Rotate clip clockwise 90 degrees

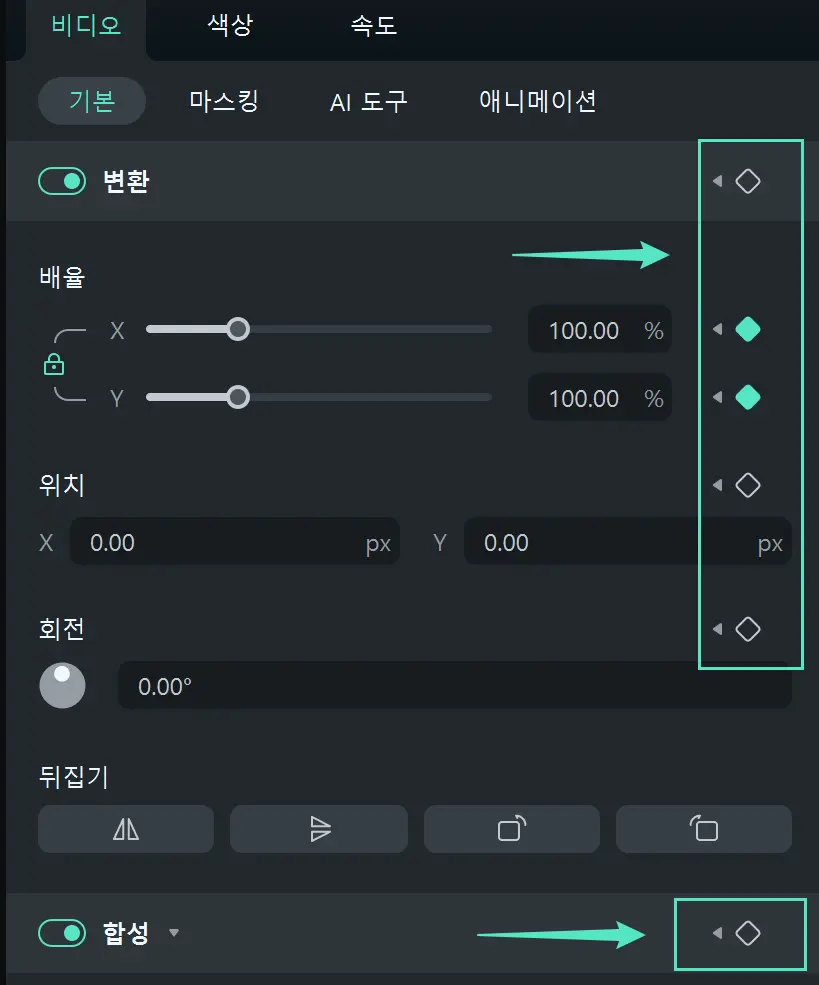coord(512,829)
